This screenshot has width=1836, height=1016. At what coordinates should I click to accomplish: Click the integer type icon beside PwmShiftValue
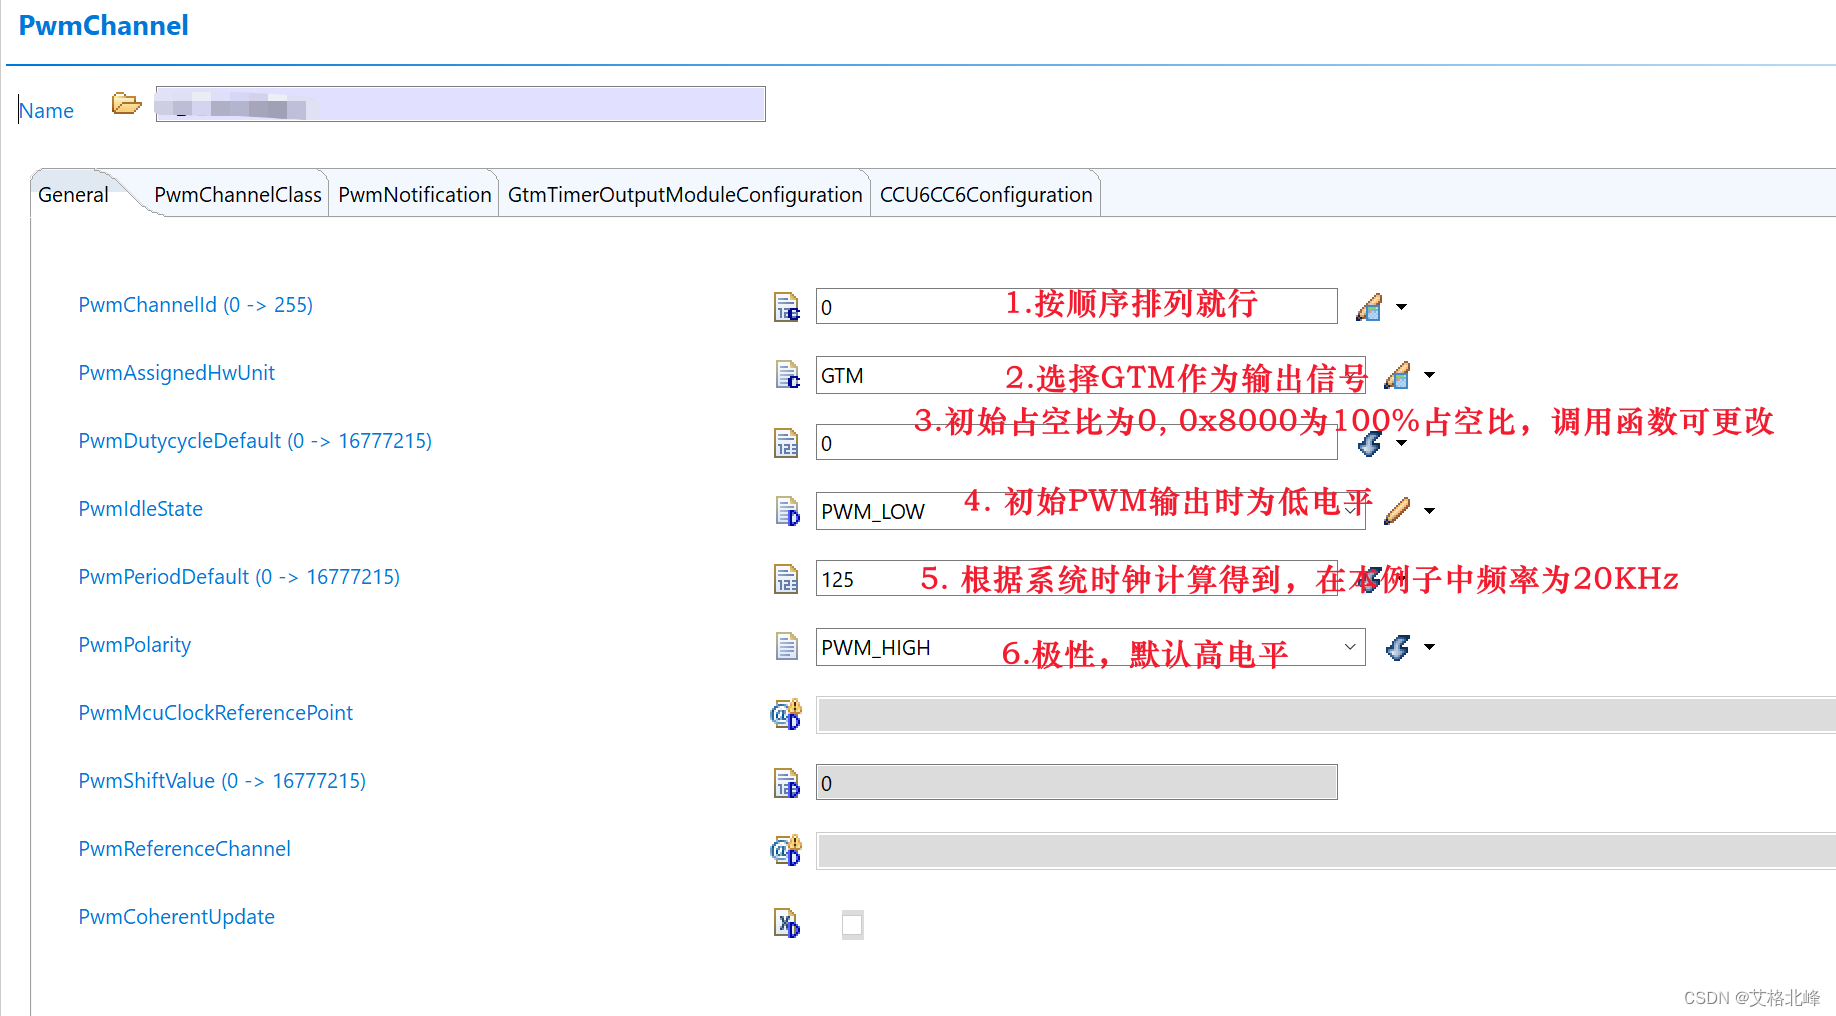point(786,782)
